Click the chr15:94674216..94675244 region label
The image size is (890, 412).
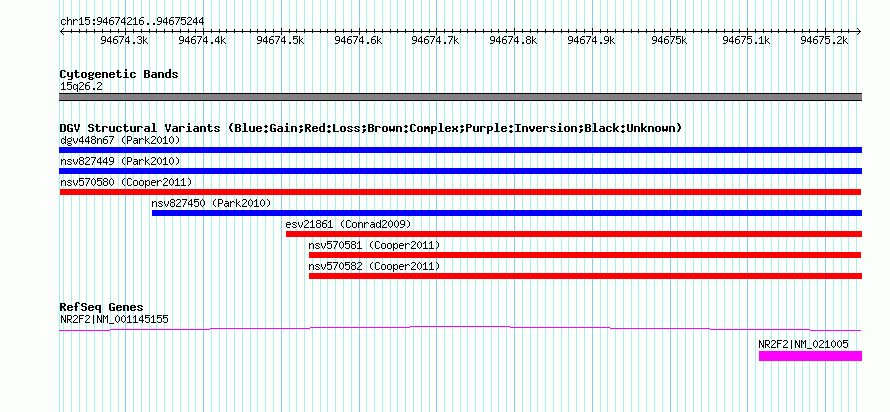(x=132, y=22)
